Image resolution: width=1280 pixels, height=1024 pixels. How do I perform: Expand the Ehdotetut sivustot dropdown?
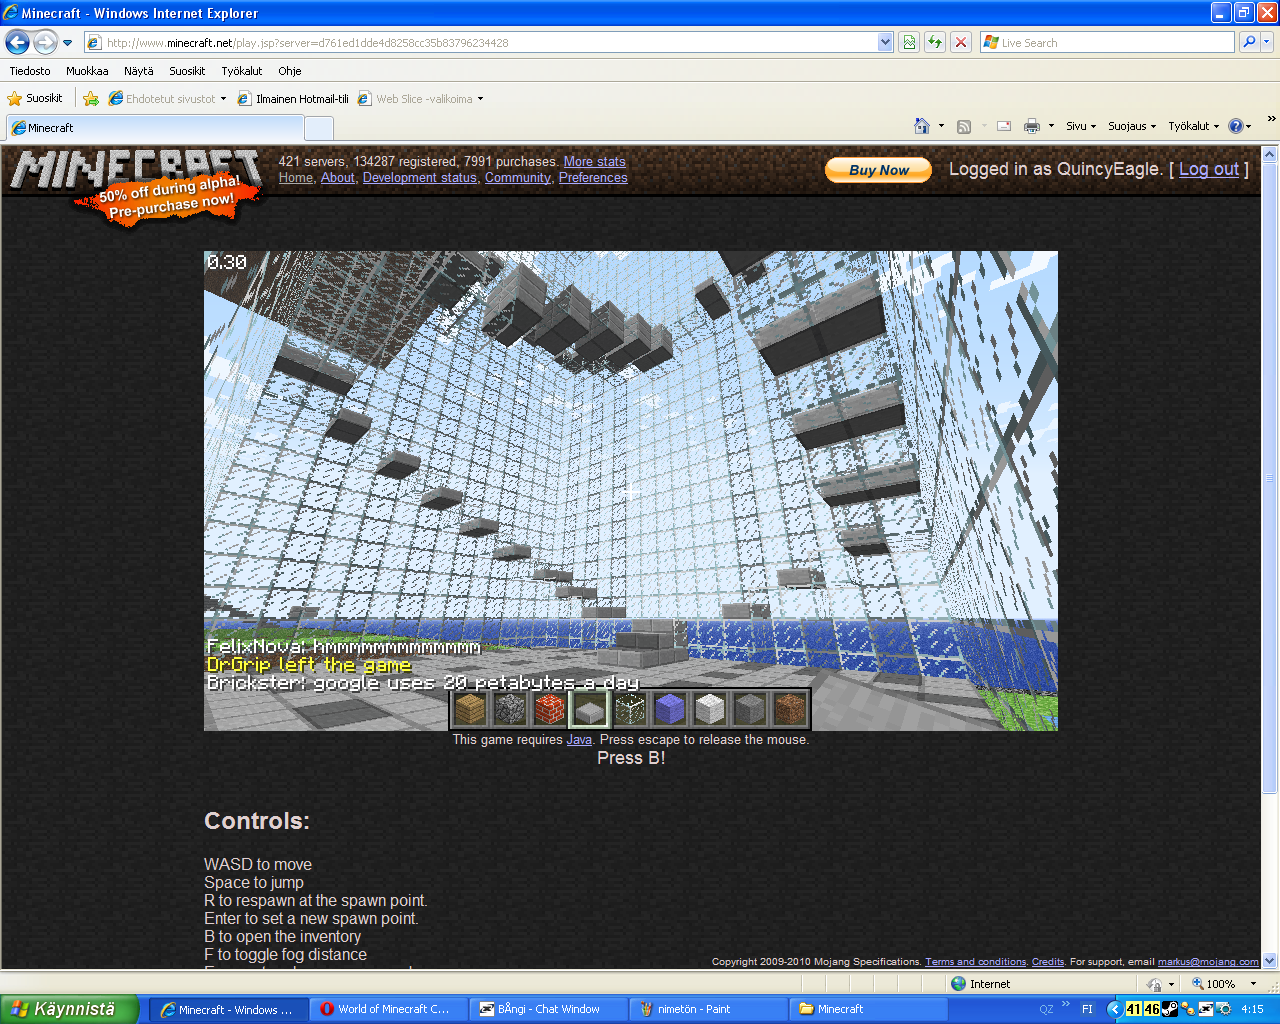click(223, 99)
